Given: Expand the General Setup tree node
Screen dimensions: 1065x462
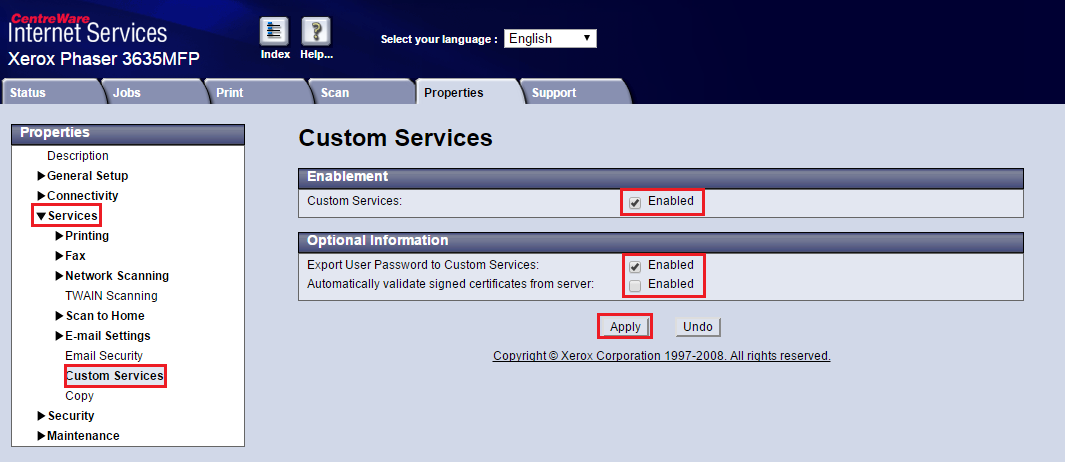Looking at the screenshot, I should (42, 176).
